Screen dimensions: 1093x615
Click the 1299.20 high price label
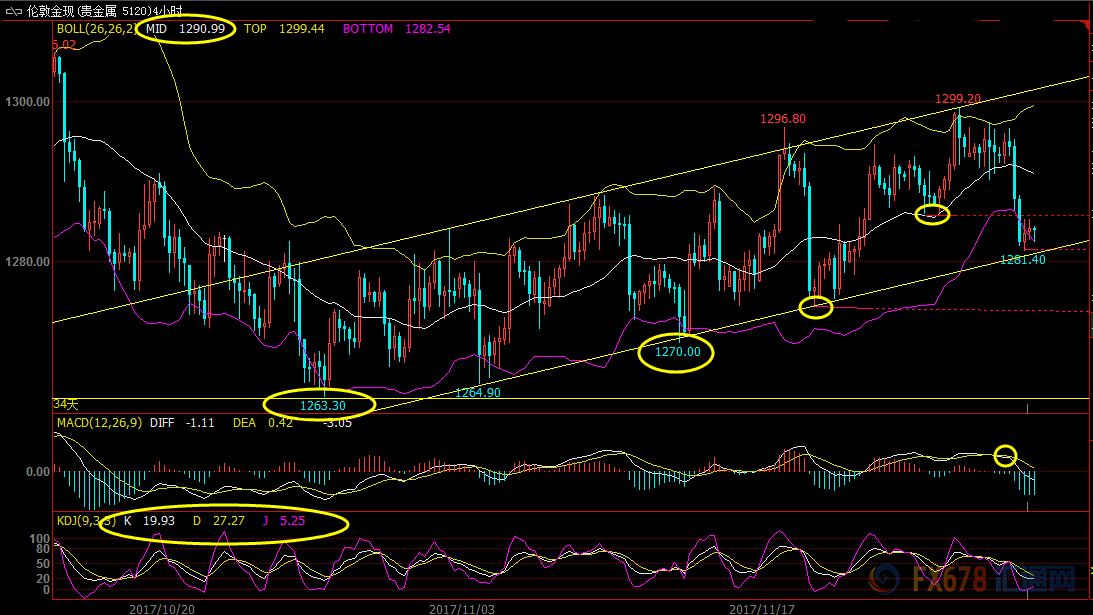coord(957,99)
